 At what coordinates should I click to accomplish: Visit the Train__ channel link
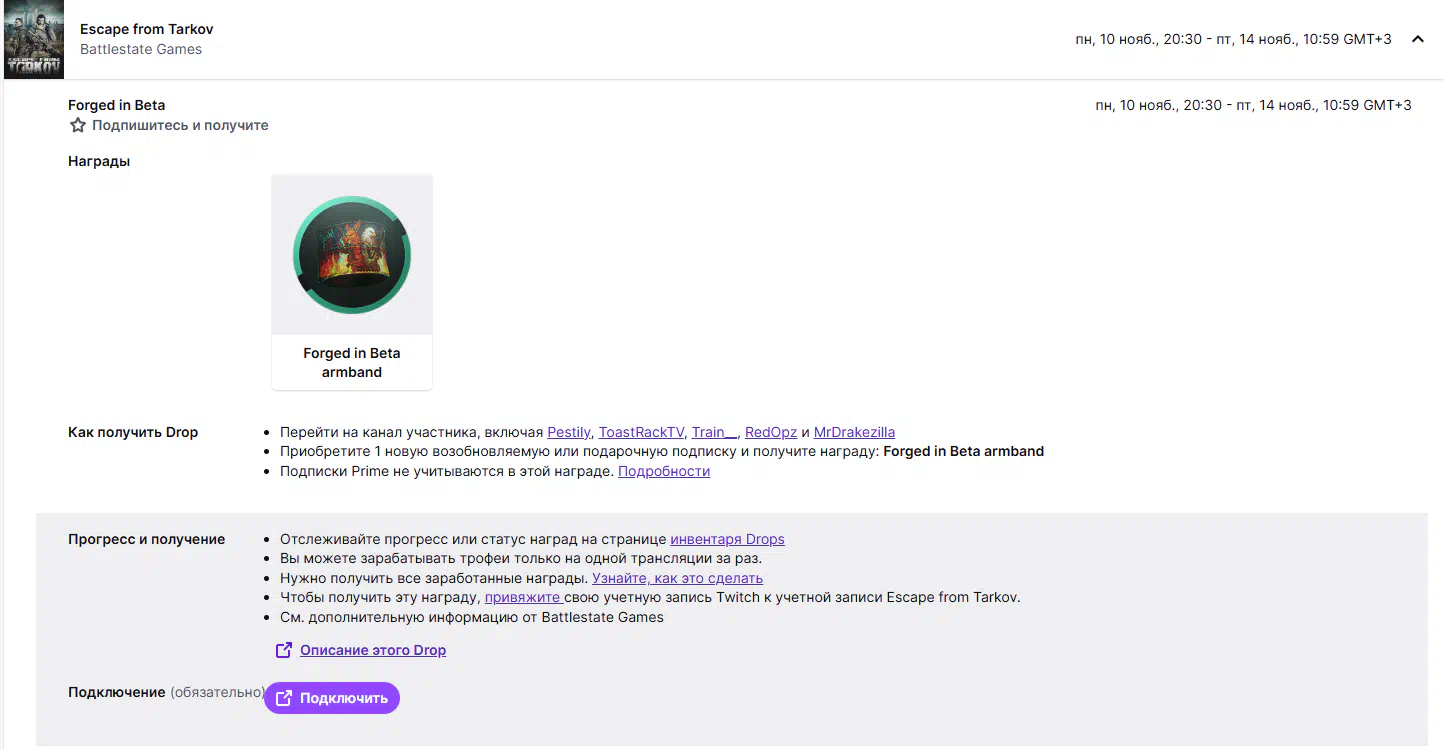pyautogui.click(x=714, y=433)
